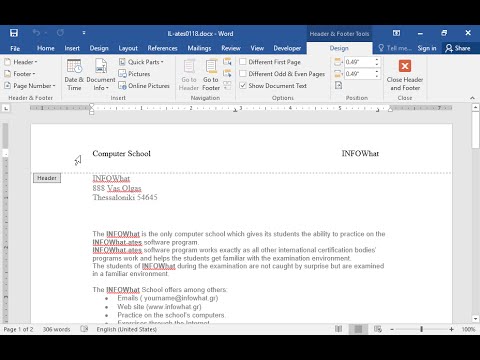Open the Document Info dropdown
Viewport: 480px width, 360px height.
(x=101, y=75)
